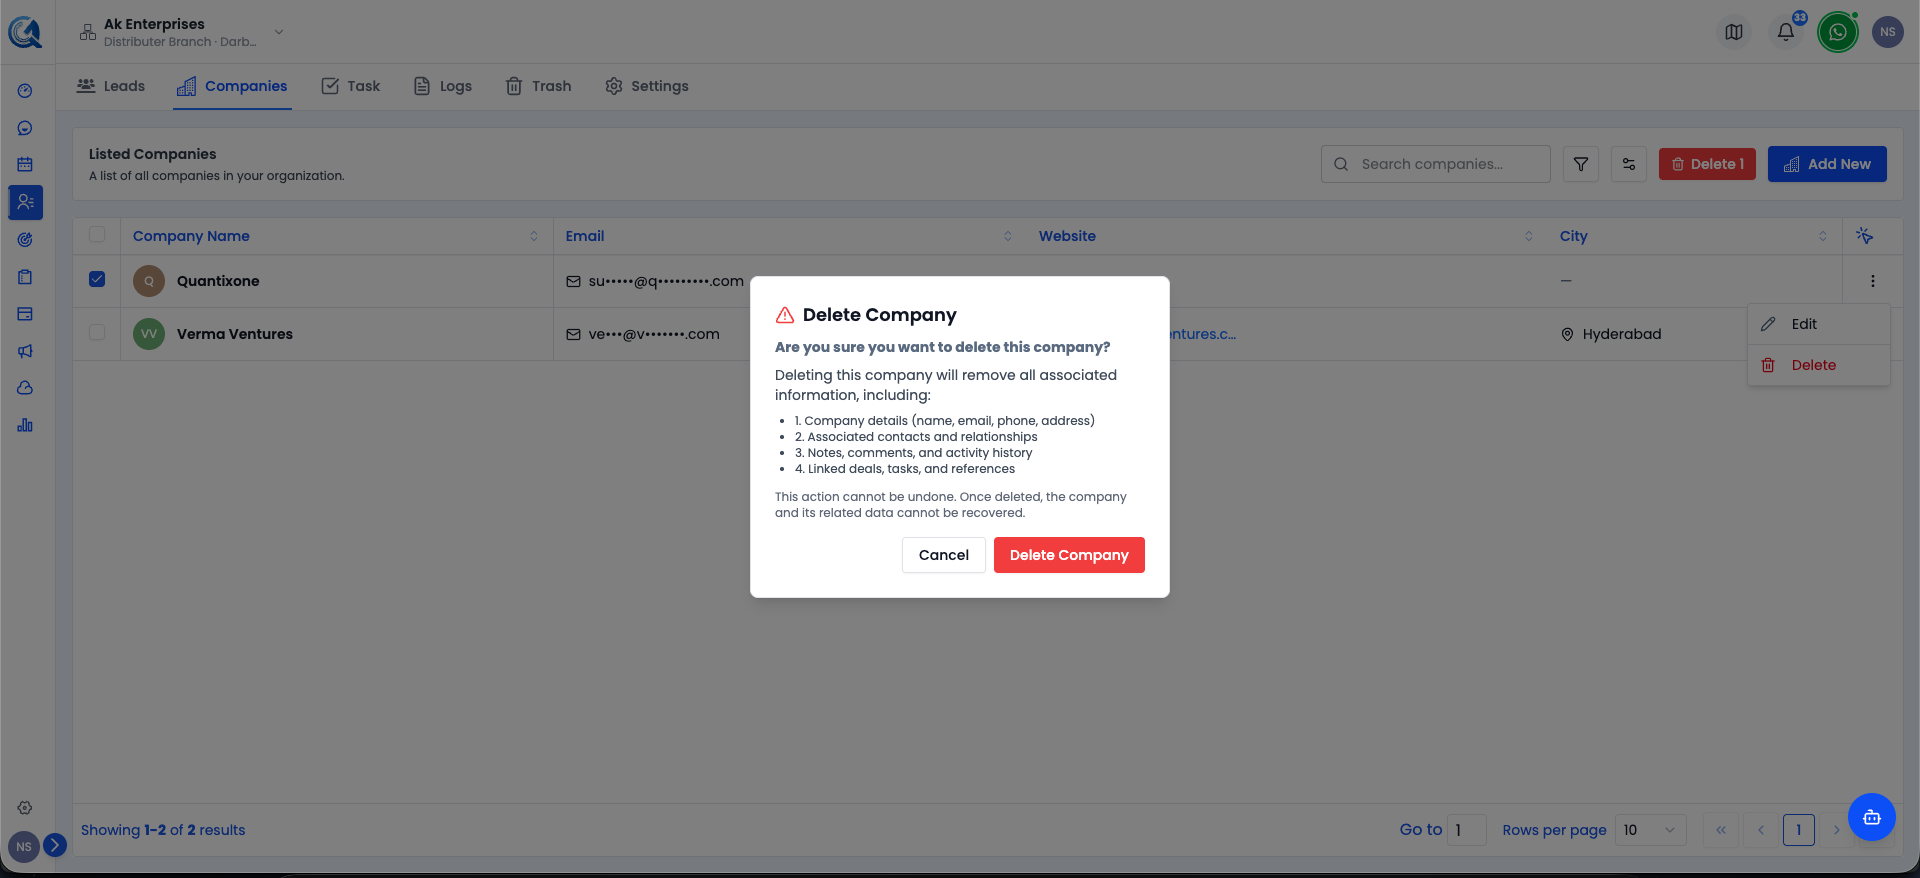1920x878 pixels.
Task: Click the magic pointer icon in table header
Action: [1865, 236]
